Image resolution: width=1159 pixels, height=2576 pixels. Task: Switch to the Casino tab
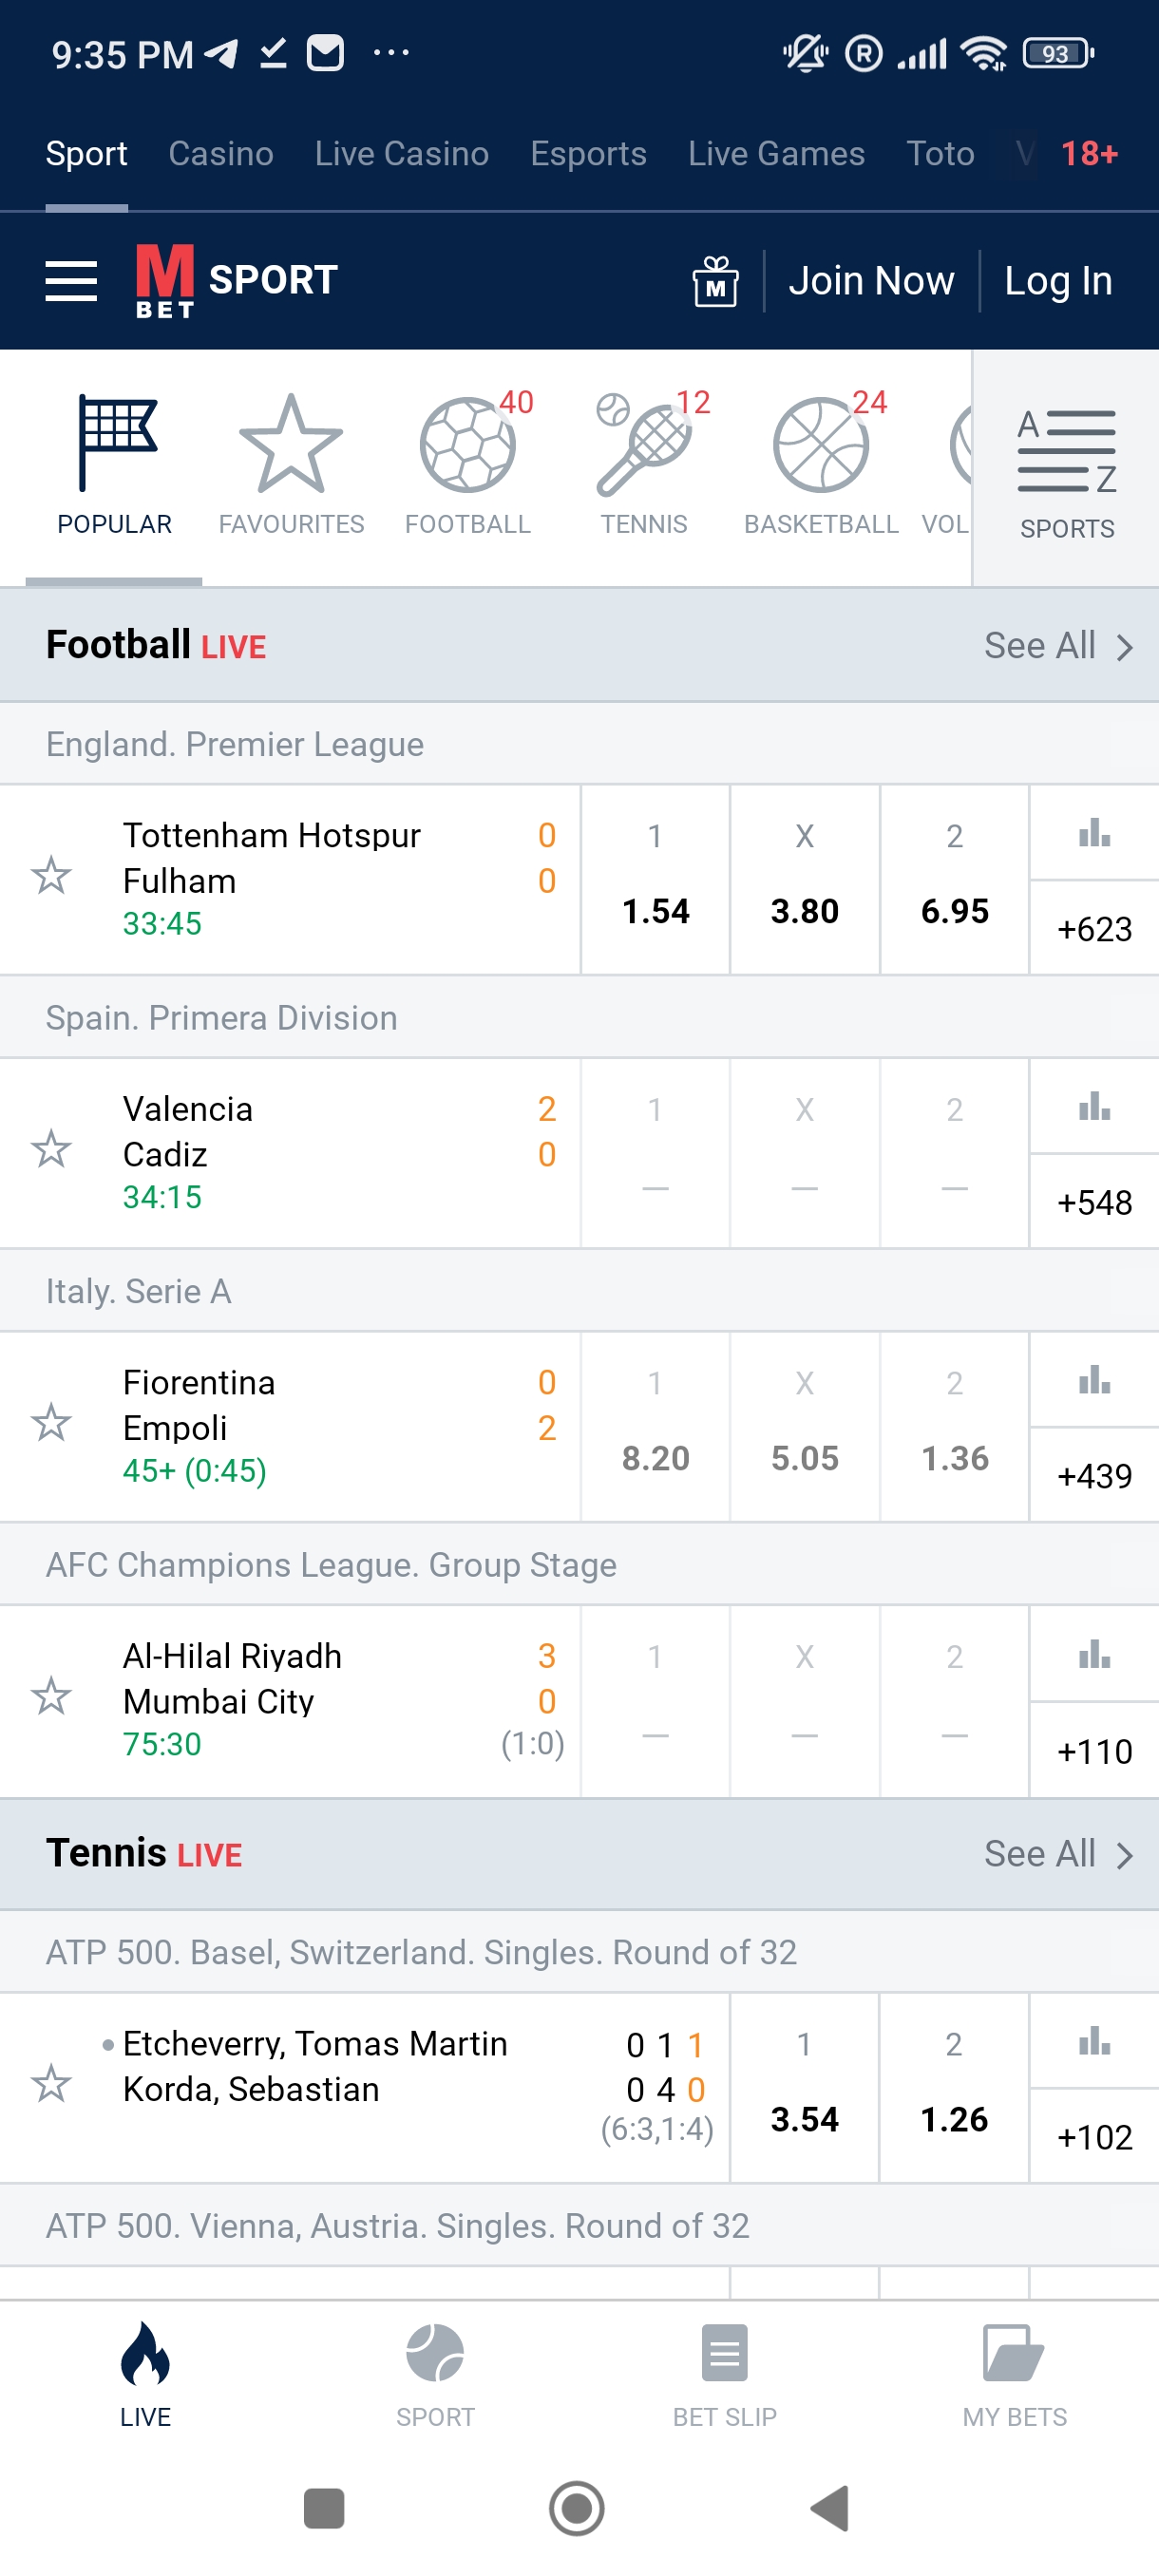[x=221, y=154]
